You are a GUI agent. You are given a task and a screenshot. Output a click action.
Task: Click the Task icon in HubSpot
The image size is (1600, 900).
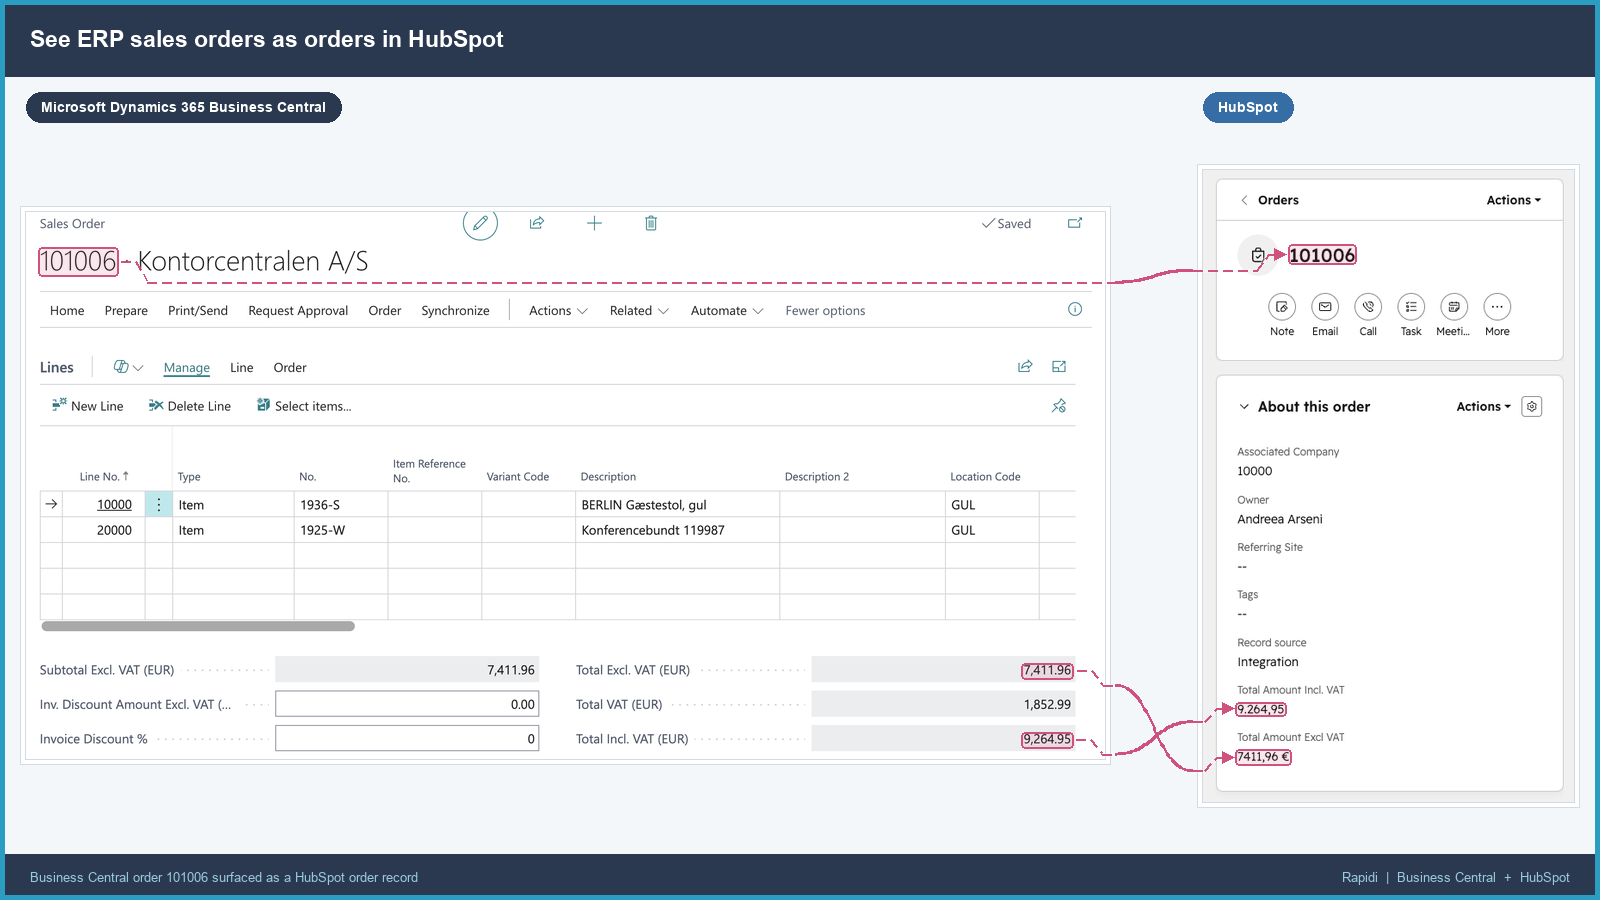coord(1411,307)
